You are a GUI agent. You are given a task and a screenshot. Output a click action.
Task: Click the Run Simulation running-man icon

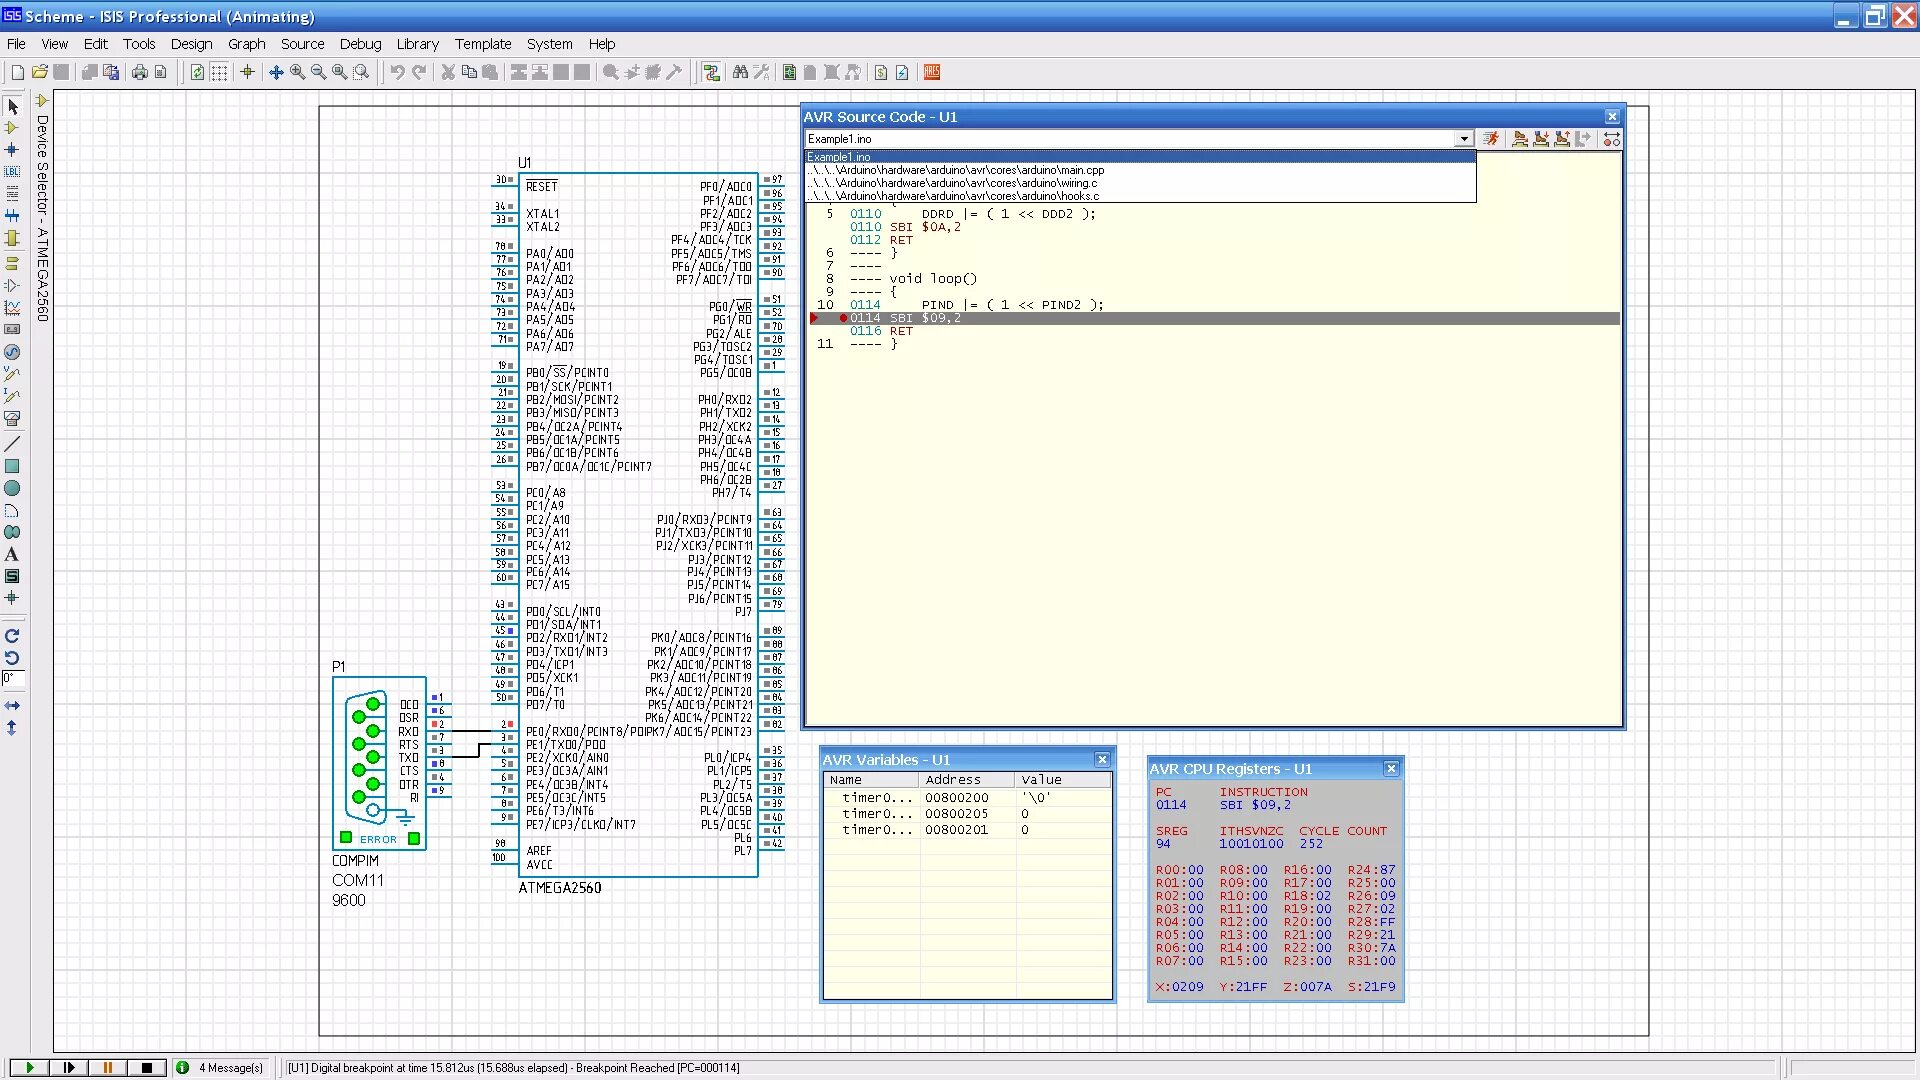(x=1491, y=139)
